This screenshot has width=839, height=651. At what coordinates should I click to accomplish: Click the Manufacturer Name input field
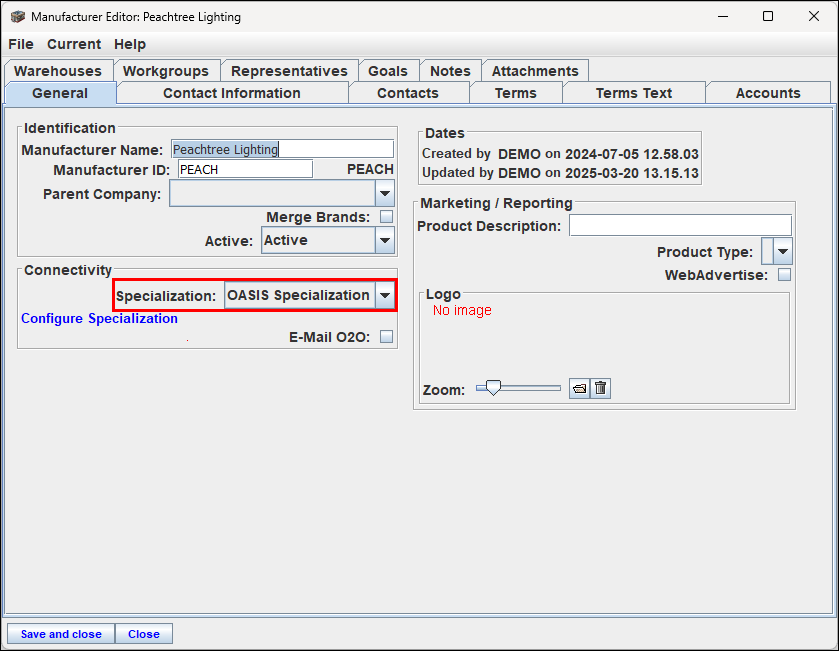click(283, 149)
